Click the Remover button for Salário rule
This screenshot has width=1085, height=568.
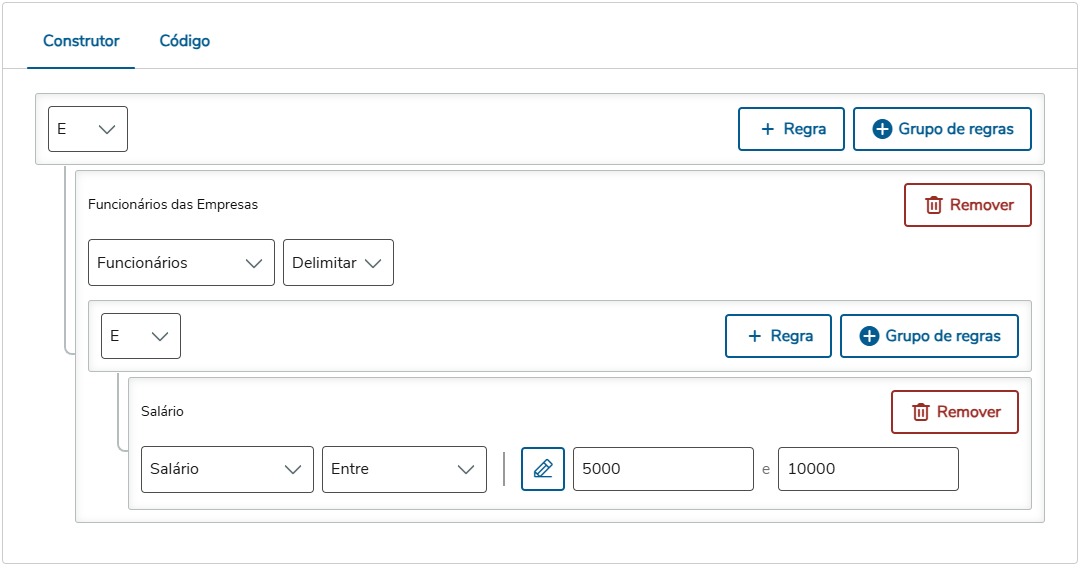click(955, 412)
